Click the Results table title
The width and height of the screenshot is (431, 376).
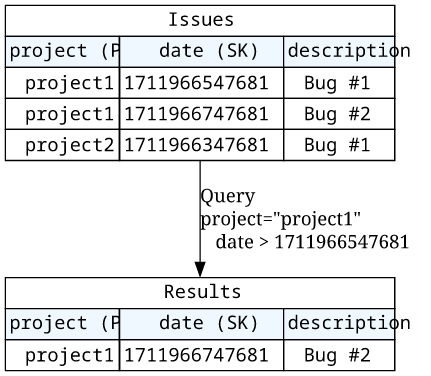202,292
